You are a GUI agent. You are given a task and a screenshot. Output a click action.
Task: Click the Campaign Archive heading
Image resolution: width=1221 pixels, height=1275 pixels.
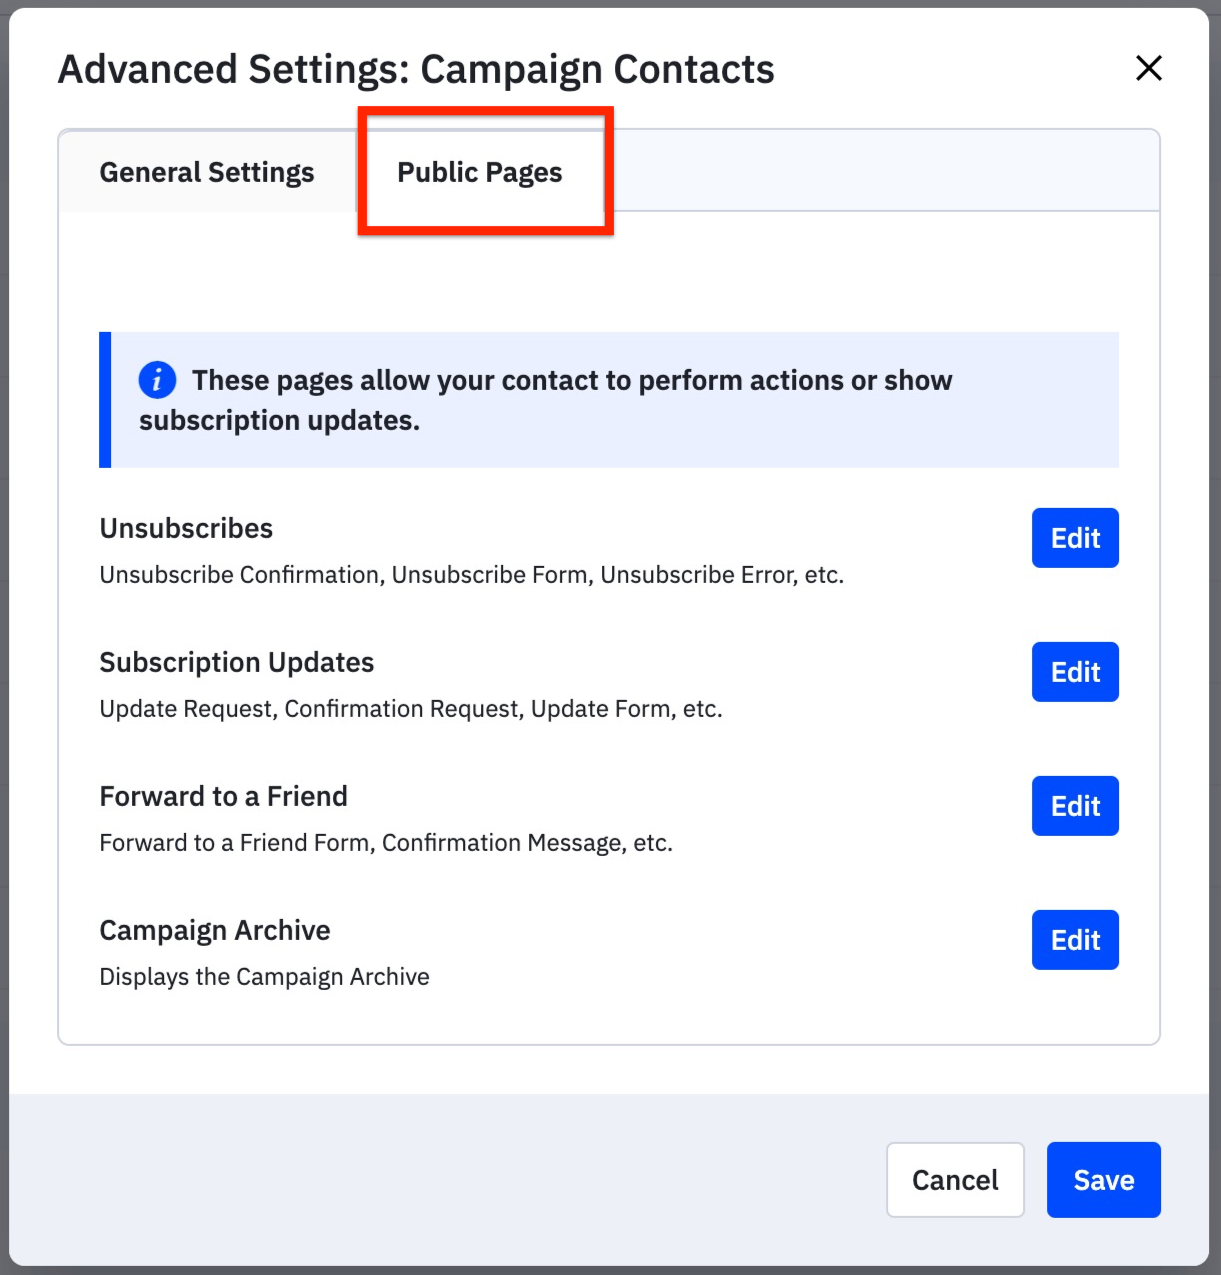coord(215,930)
